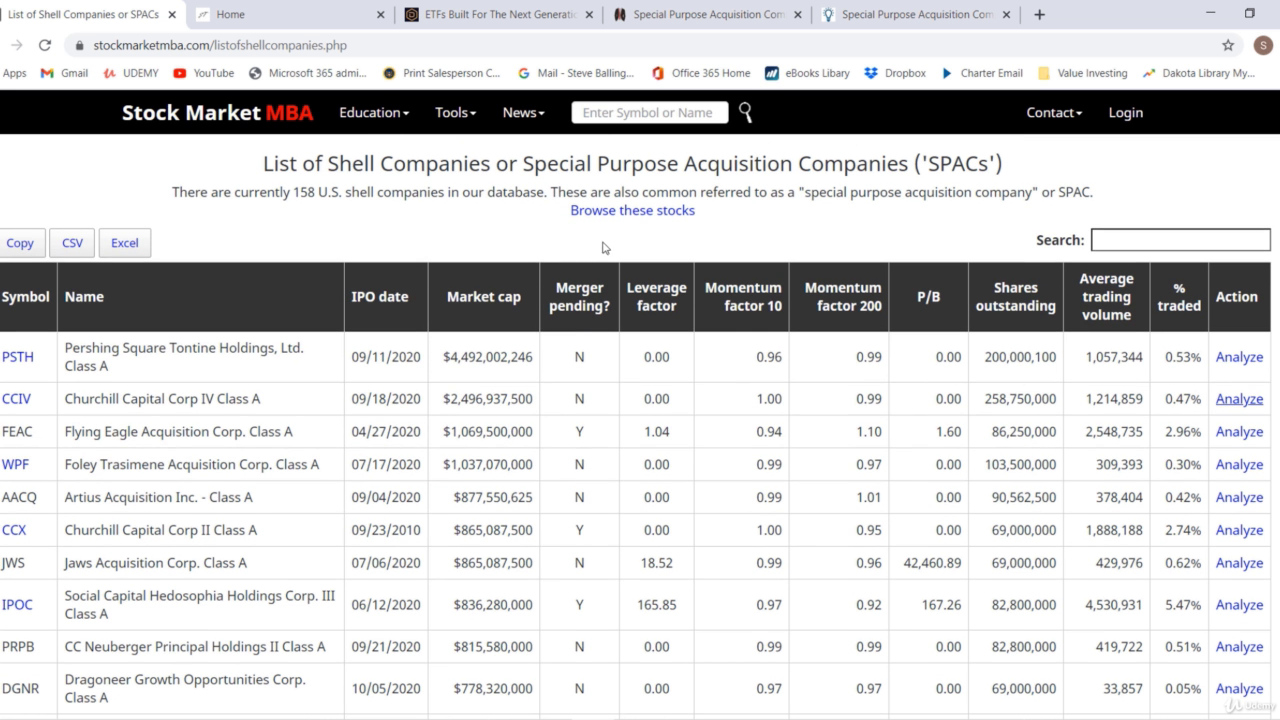The width and height of the screenshot is (1280, 720).
Task: Click Analyze for Flying Eagle Acquisition row
Action: (1239, 432)
